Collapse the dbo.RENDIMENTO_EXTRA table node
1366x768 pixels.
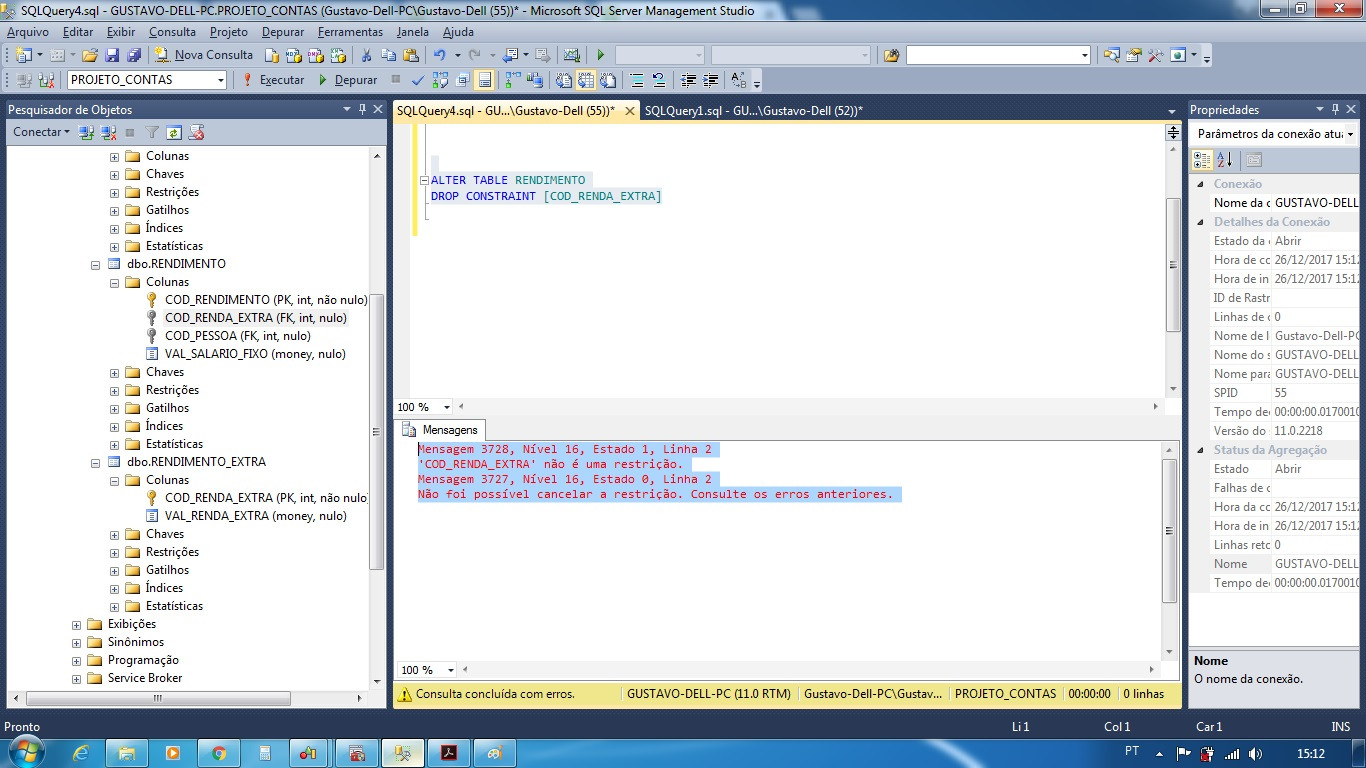(96, 462)
